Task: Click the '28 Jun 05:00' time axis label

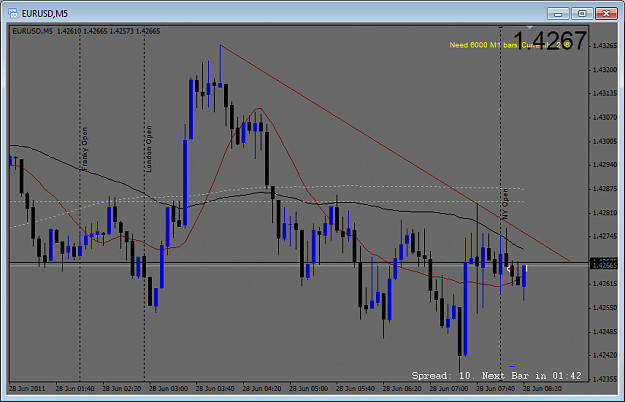Action: coord(308,388)
